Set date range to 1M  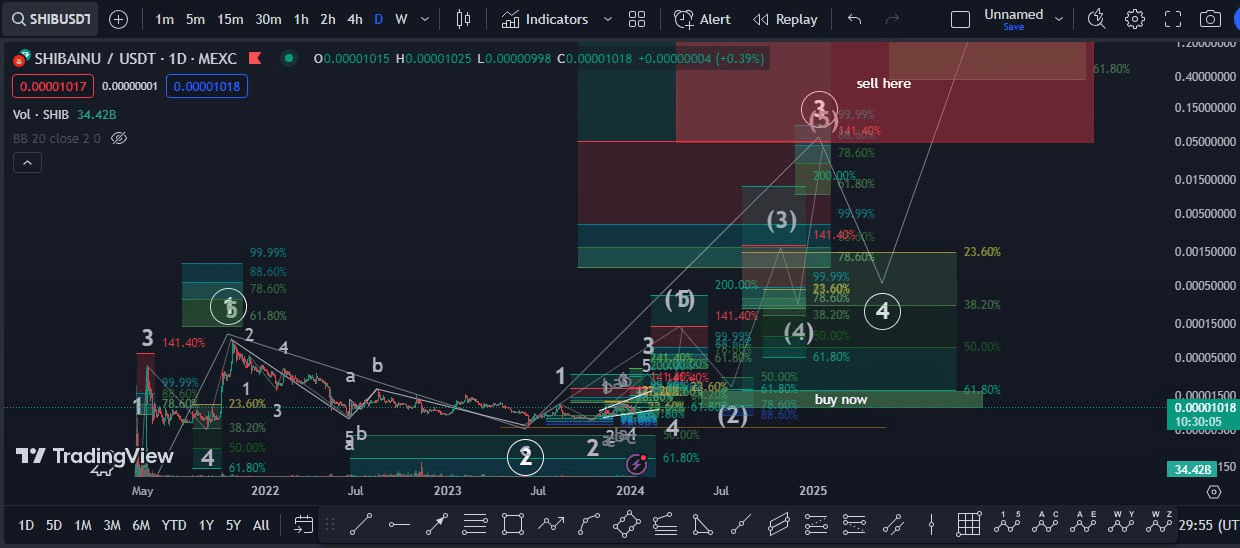click(83, 524)
